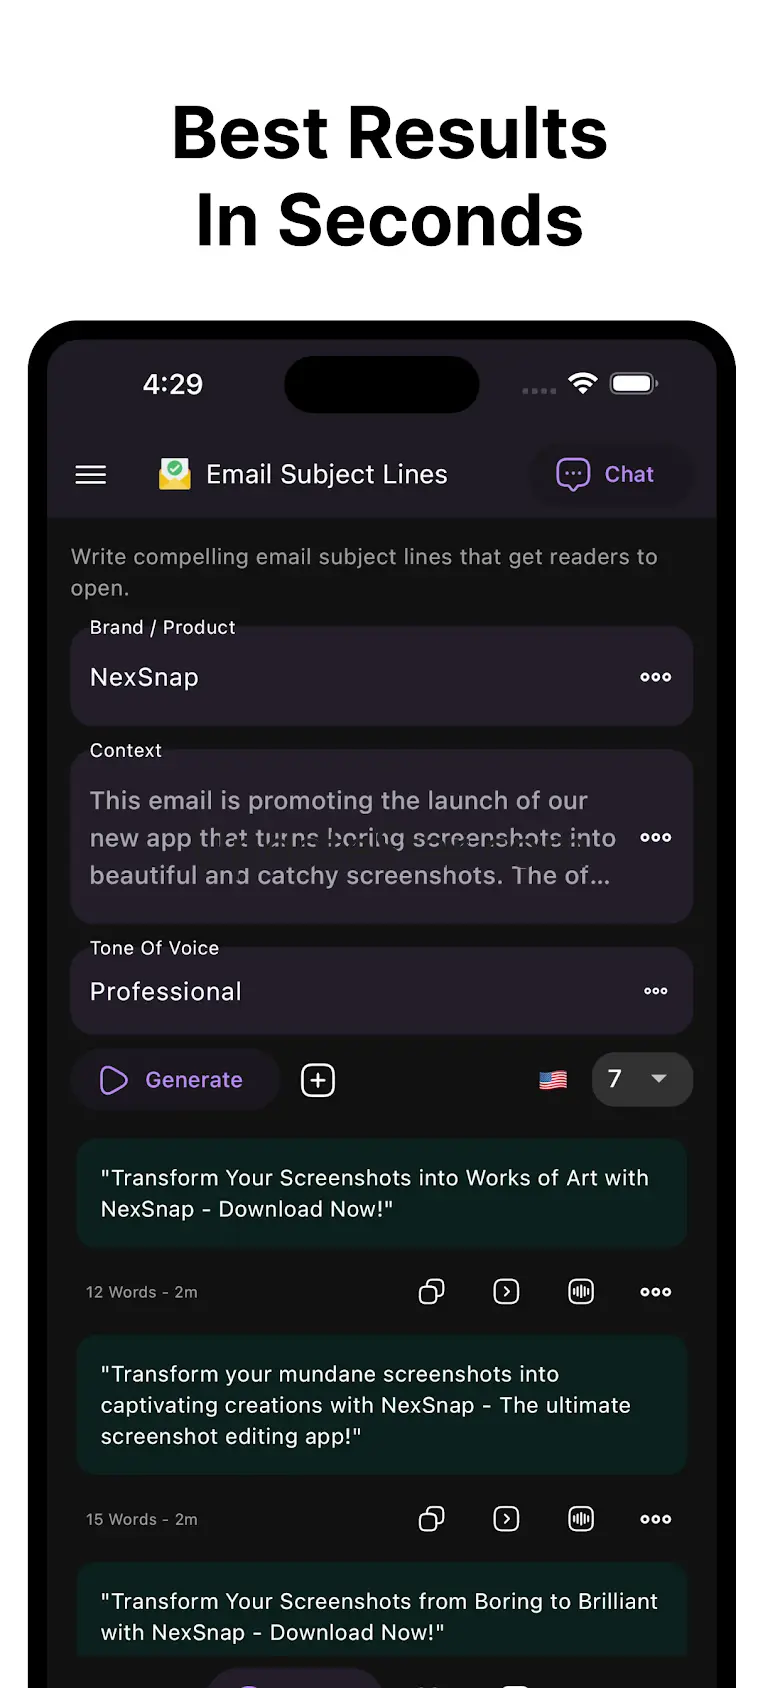
Task: Copy the 15-word subject line result
Action: pos(431,1519)
